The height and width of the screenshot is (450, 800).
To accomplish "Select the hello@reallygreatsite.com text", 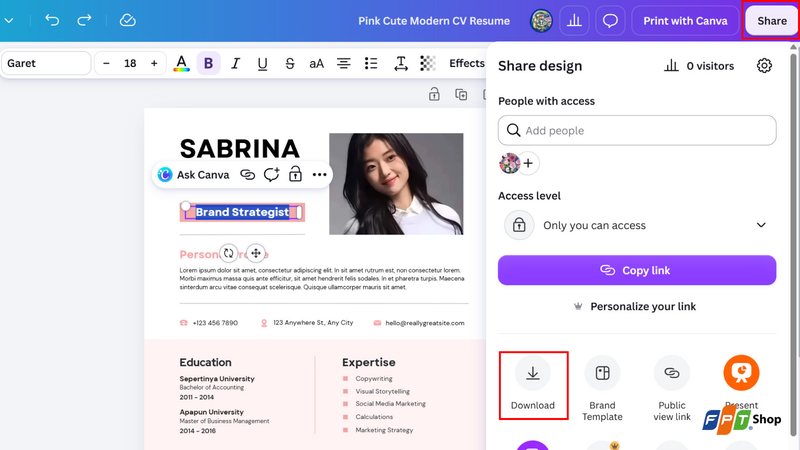I will click(x=424, y=323).
